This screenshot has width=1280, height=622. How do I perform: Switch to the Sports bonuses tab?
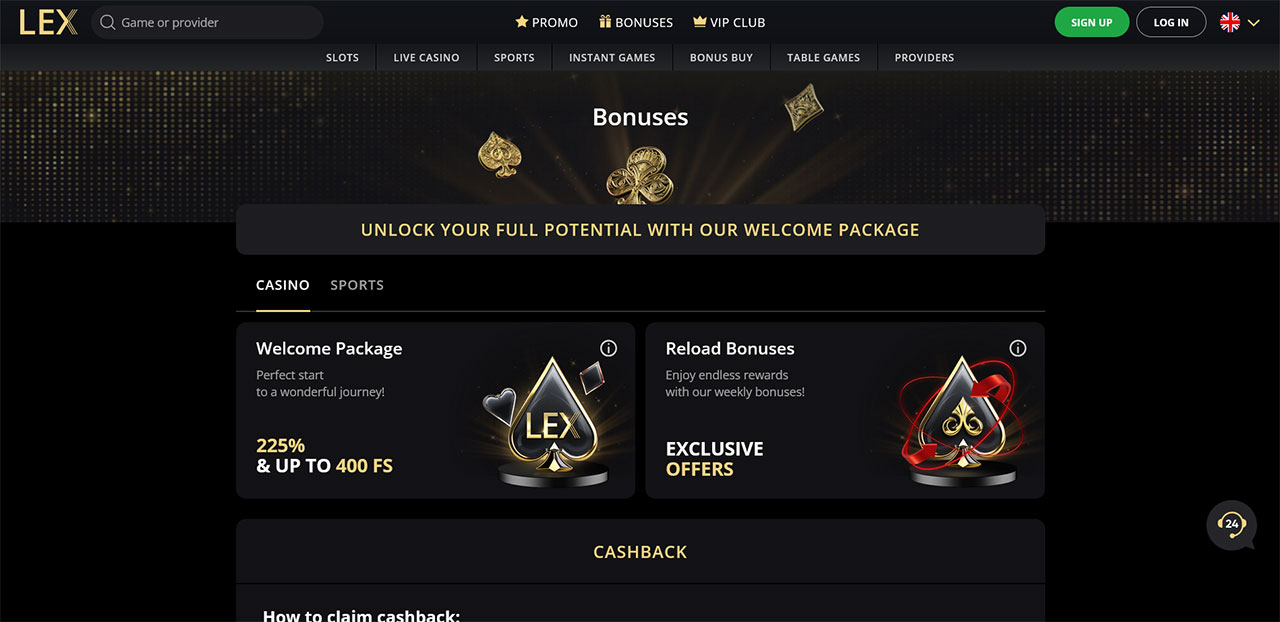tap(357, 285)
